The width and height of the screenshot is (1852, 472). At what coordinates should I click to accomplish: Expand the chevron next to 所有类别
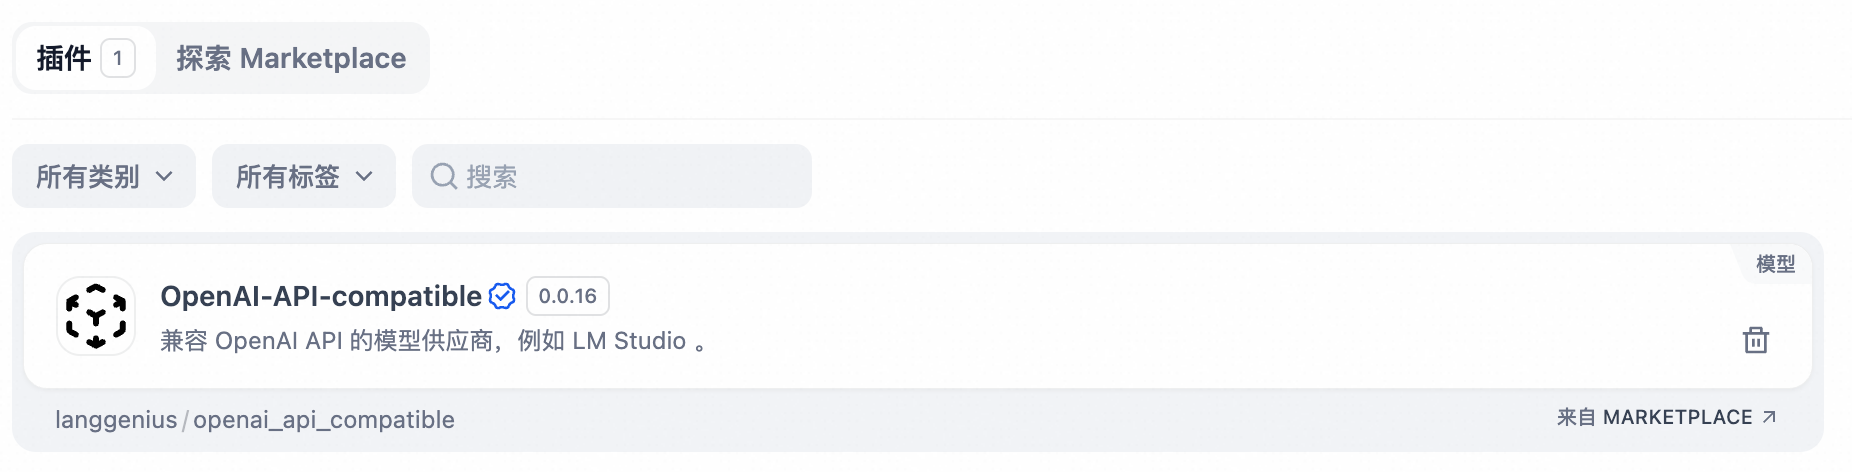click(x=164, y=176)
